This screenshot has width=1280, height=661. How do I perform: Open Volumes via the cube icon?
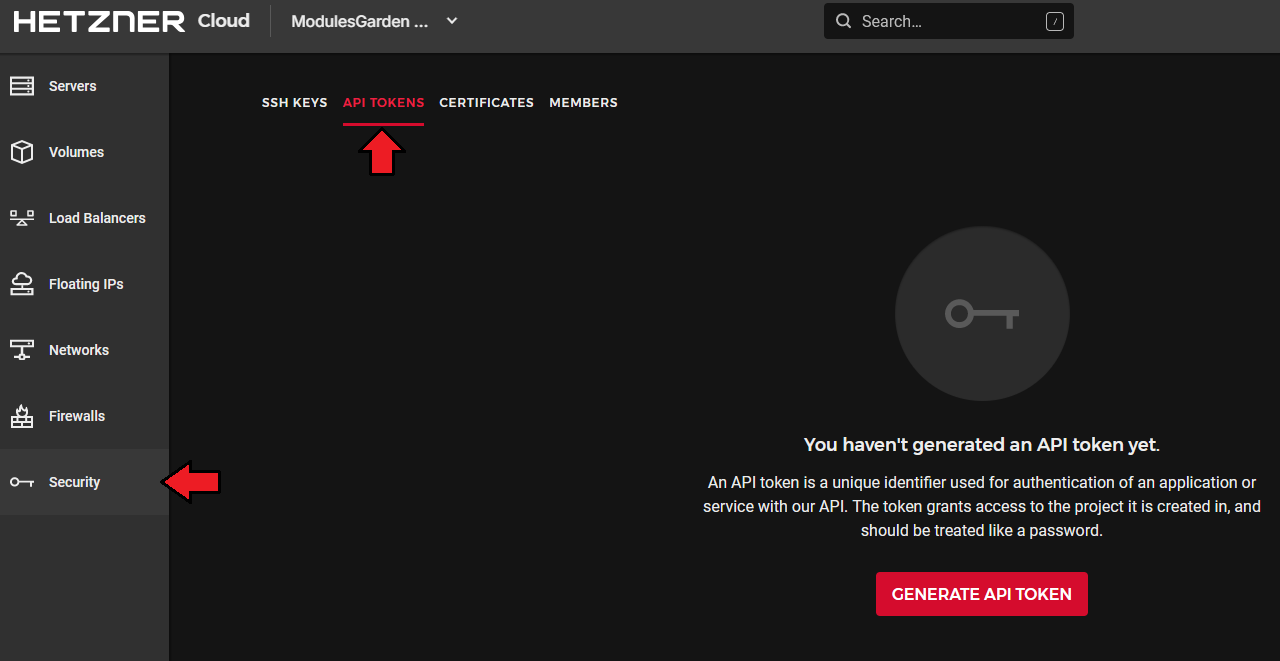(x=22, y=152)
